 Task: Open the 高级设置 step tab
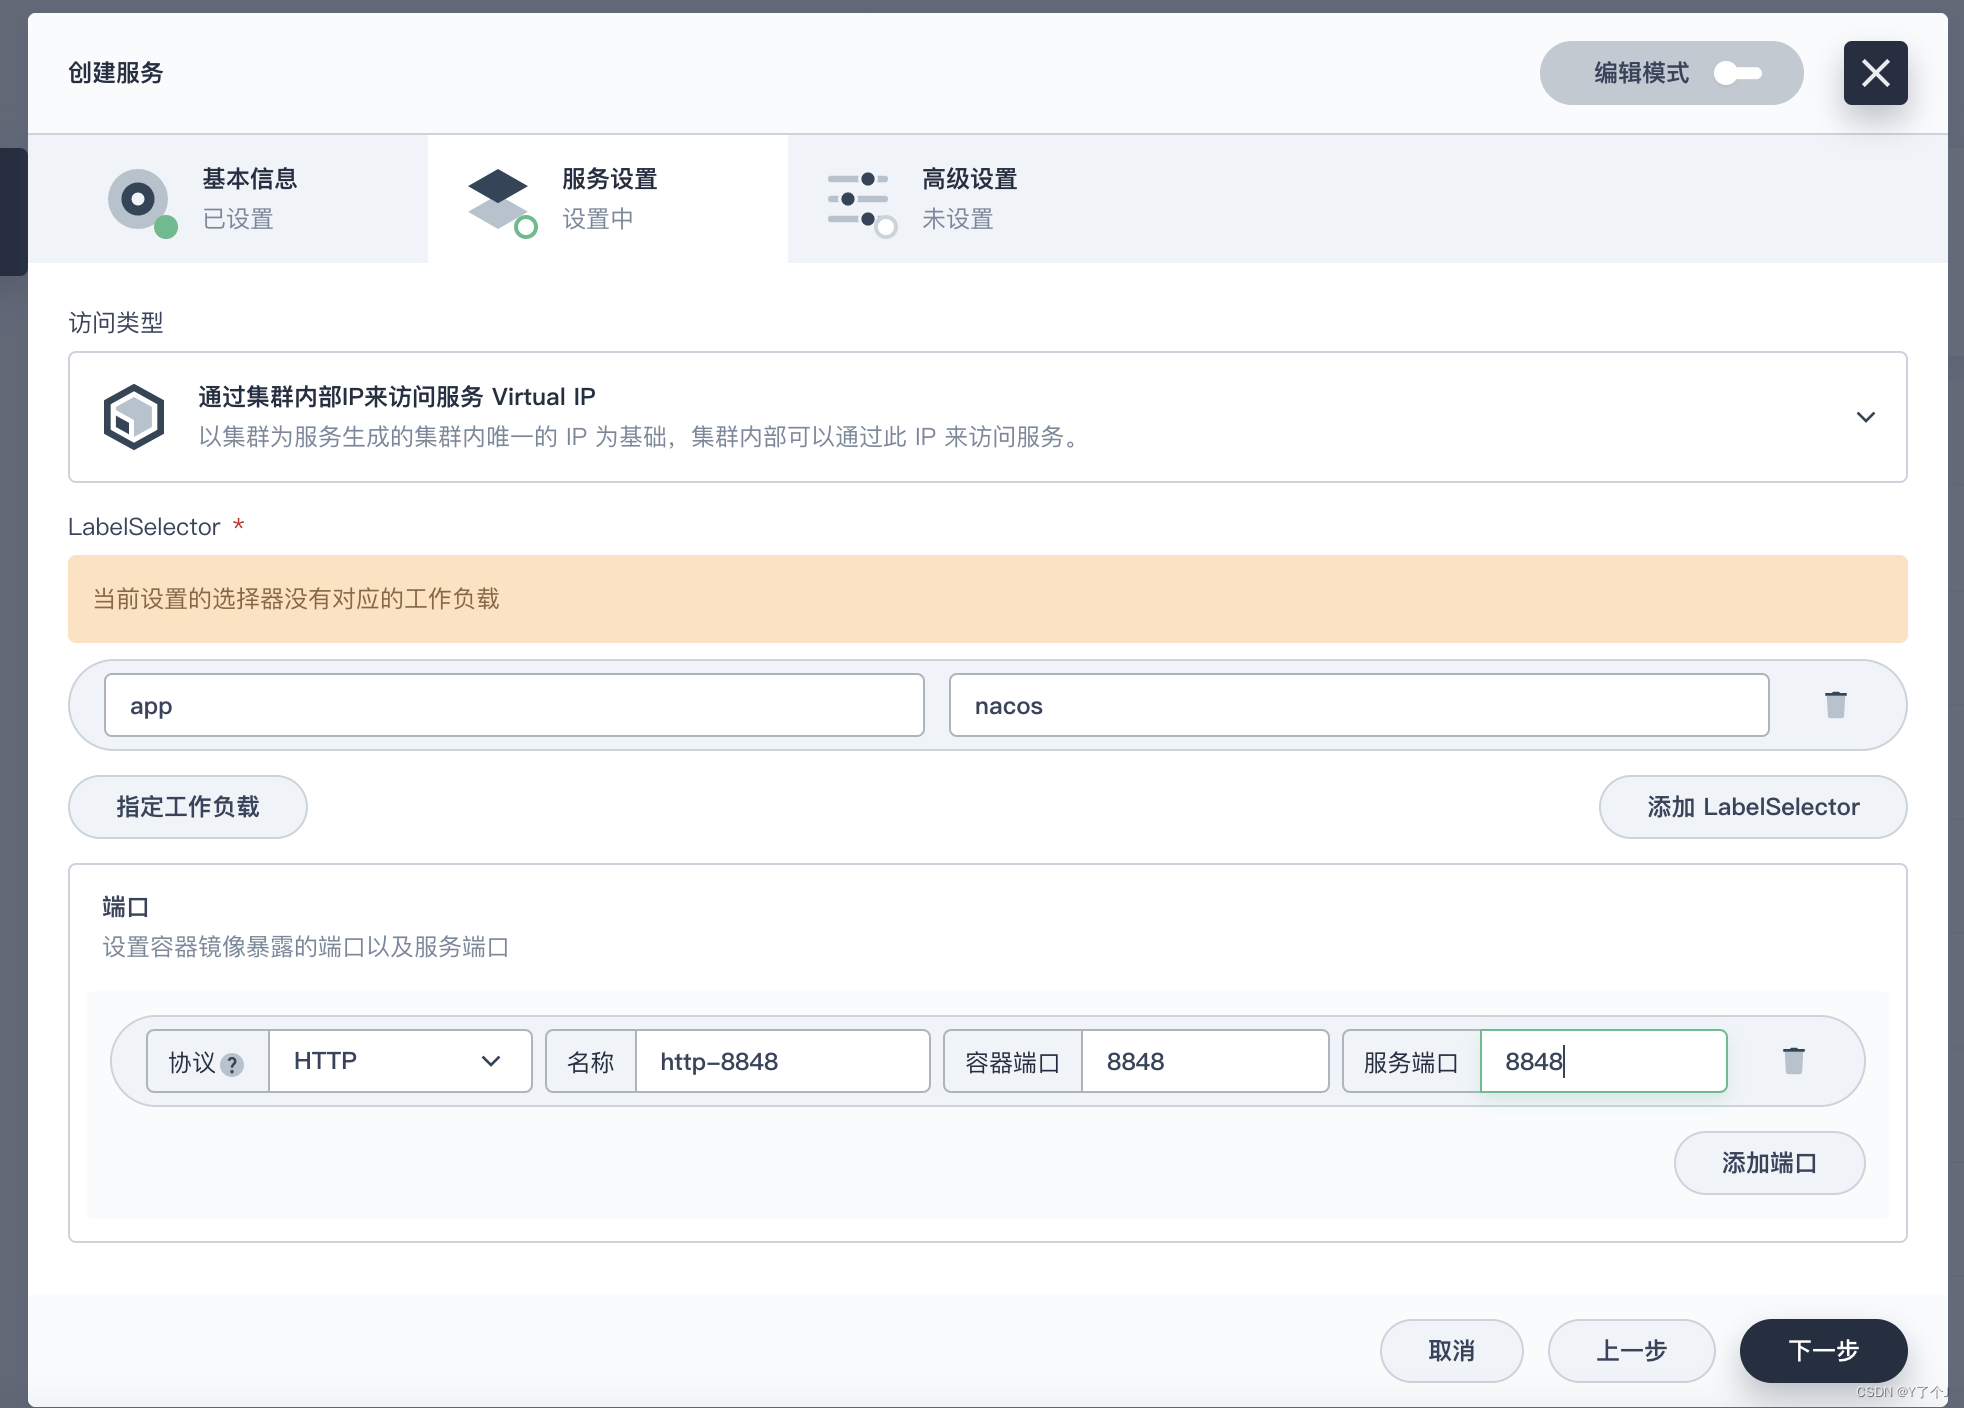(x=968, y=199)
